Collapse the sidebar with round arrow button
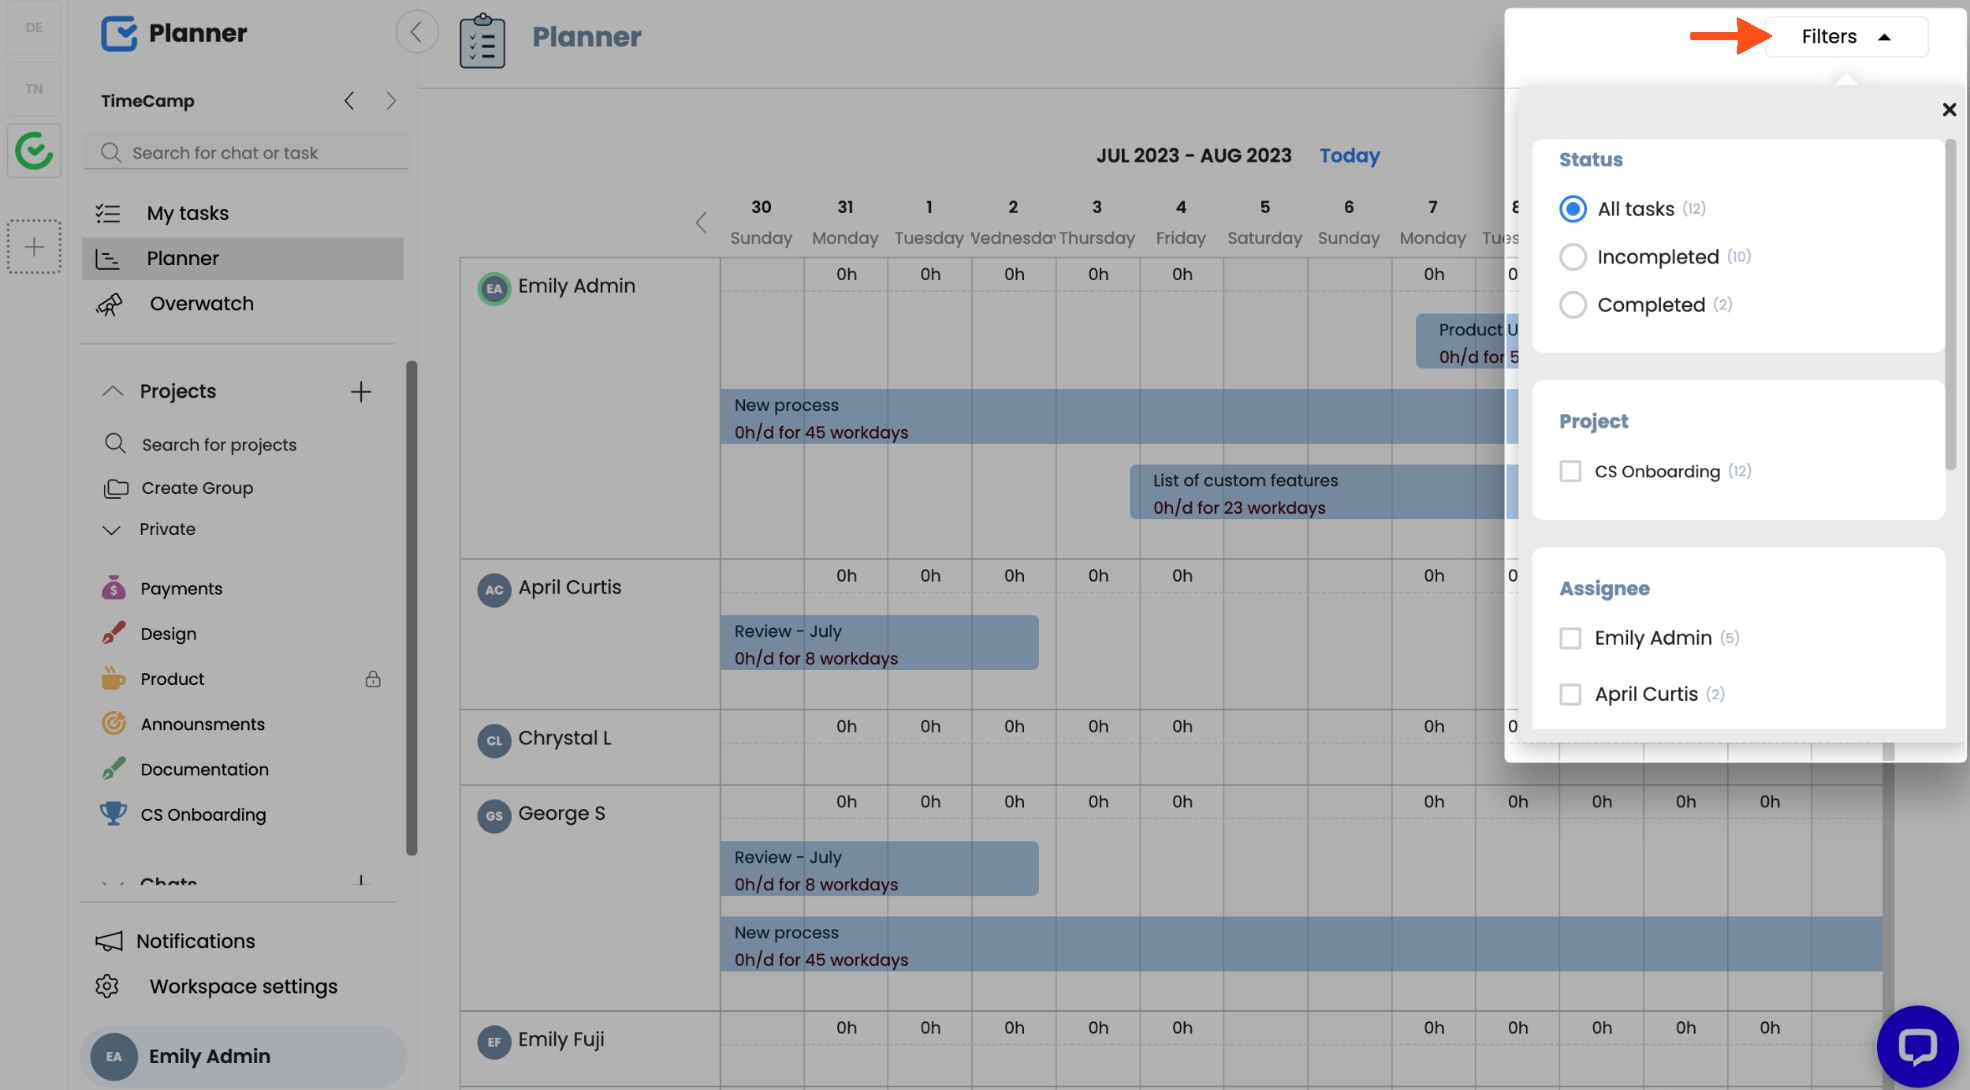The height and width of the screenshot is (1090, 1970). point(416,32)
